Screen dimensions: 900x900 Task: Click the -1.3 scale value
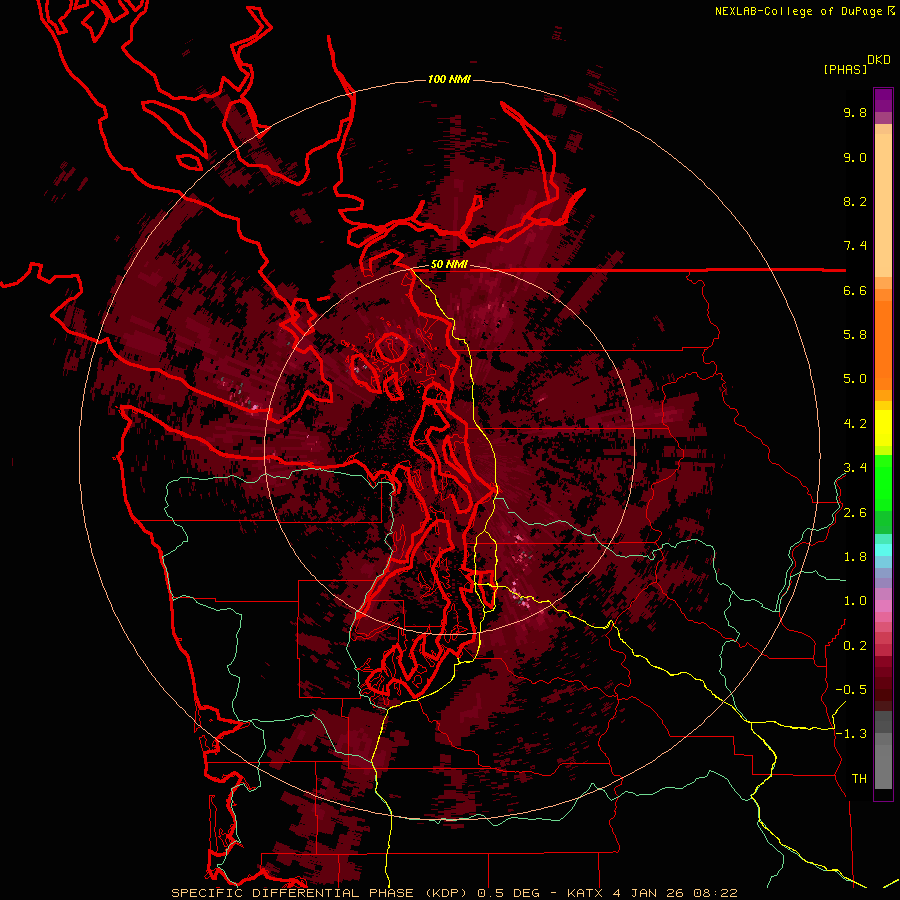[x=851, y=734]
